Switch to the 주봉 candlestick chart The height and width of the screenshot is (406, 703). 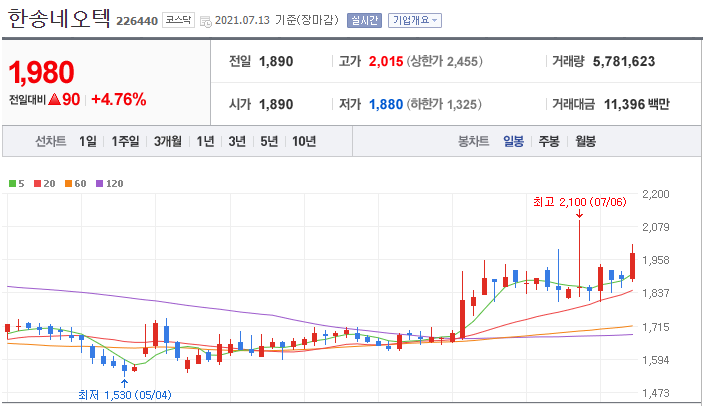tap(549, 142)
